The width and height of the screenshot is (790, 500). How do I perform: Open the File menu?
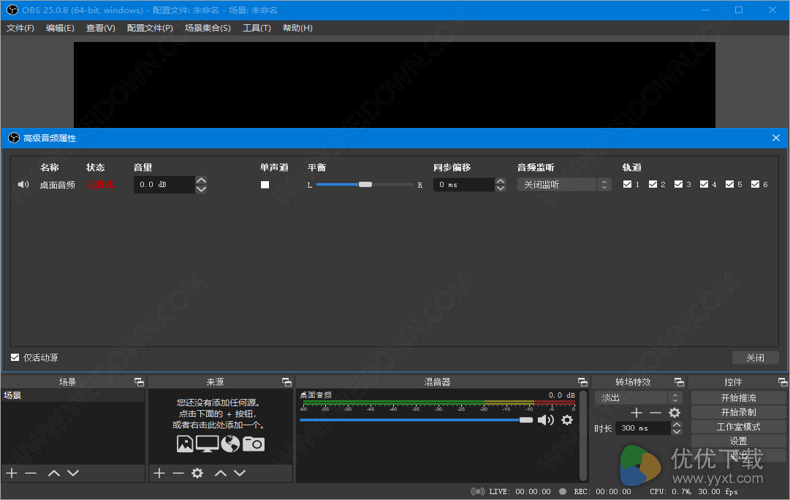click(x=20, y=28)
